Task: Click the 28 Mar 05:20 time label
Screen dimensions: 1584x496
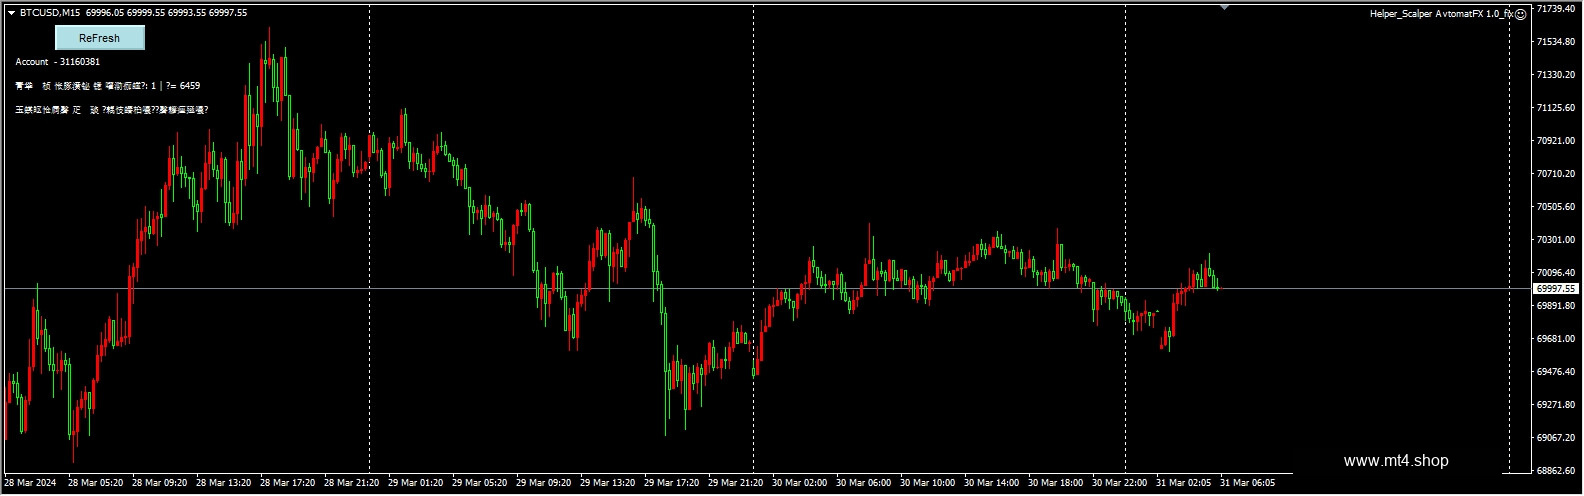Action: tap(95, 482)
